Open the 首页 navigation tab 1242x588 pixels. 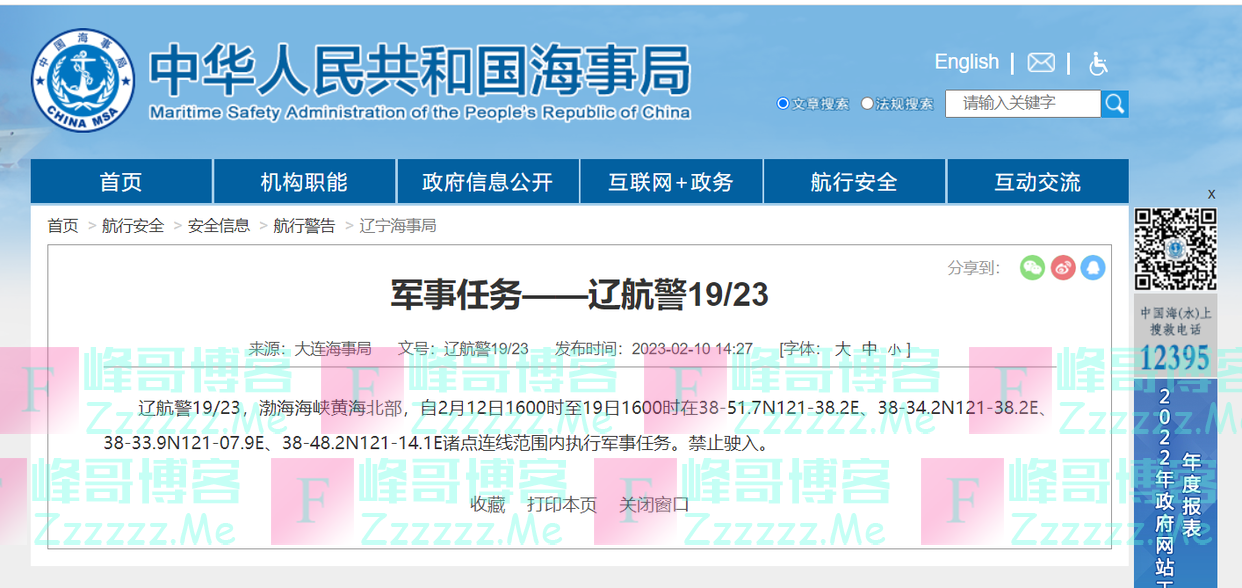click(x=121, y=182)
